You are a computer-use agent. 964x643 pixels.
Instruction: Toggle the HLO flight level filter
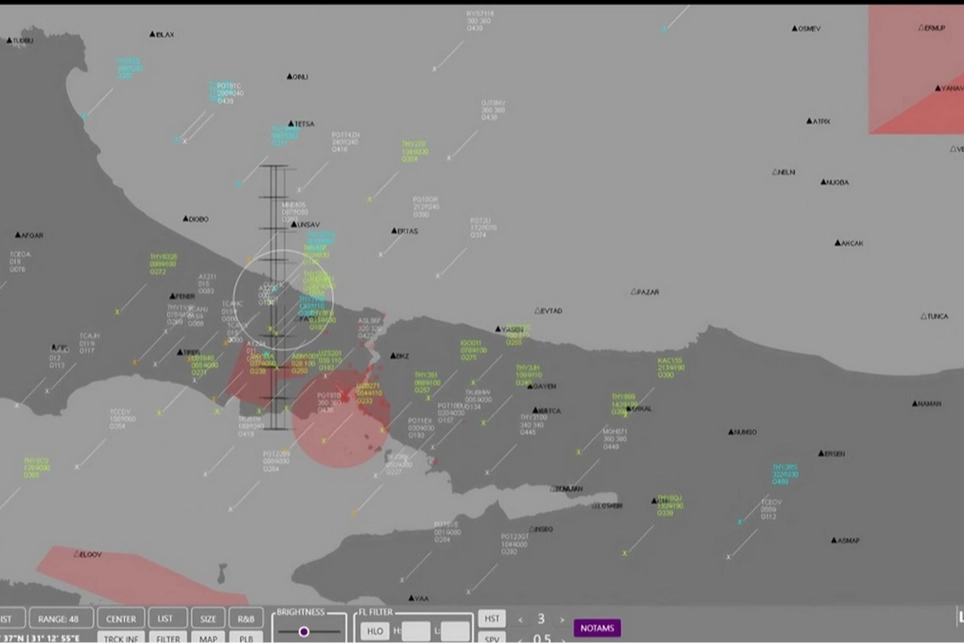click(x=375, y=631)
